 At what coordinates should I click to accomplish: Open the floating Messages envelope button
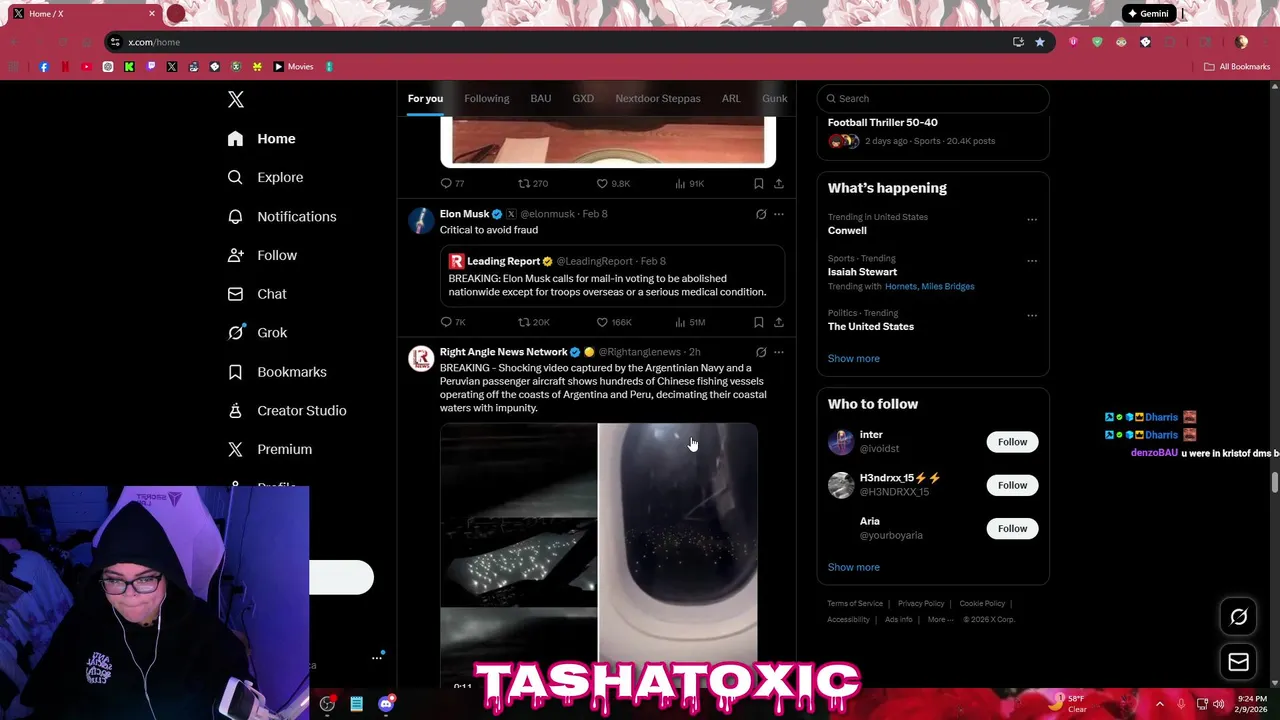1238,662
